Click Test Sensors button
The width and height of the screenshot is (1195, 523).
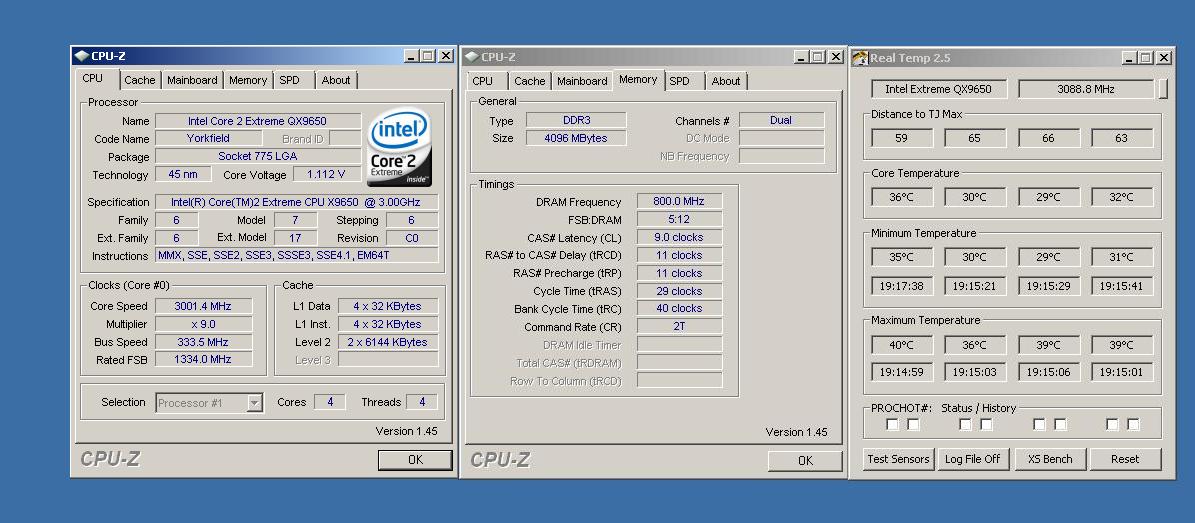click(899, 459)
